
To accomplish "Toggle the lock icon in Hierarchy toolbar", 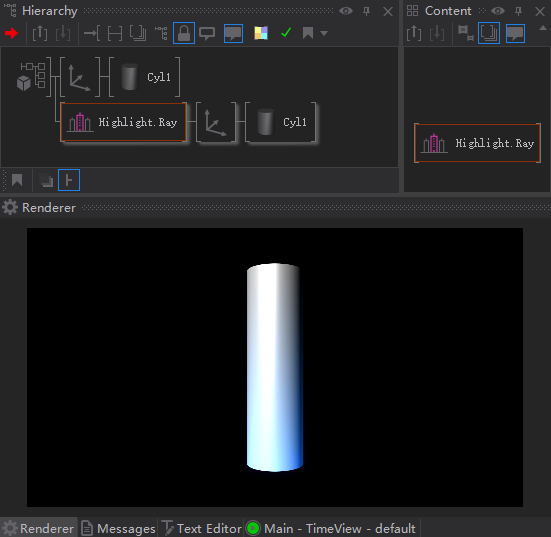I will coord(184,33).
